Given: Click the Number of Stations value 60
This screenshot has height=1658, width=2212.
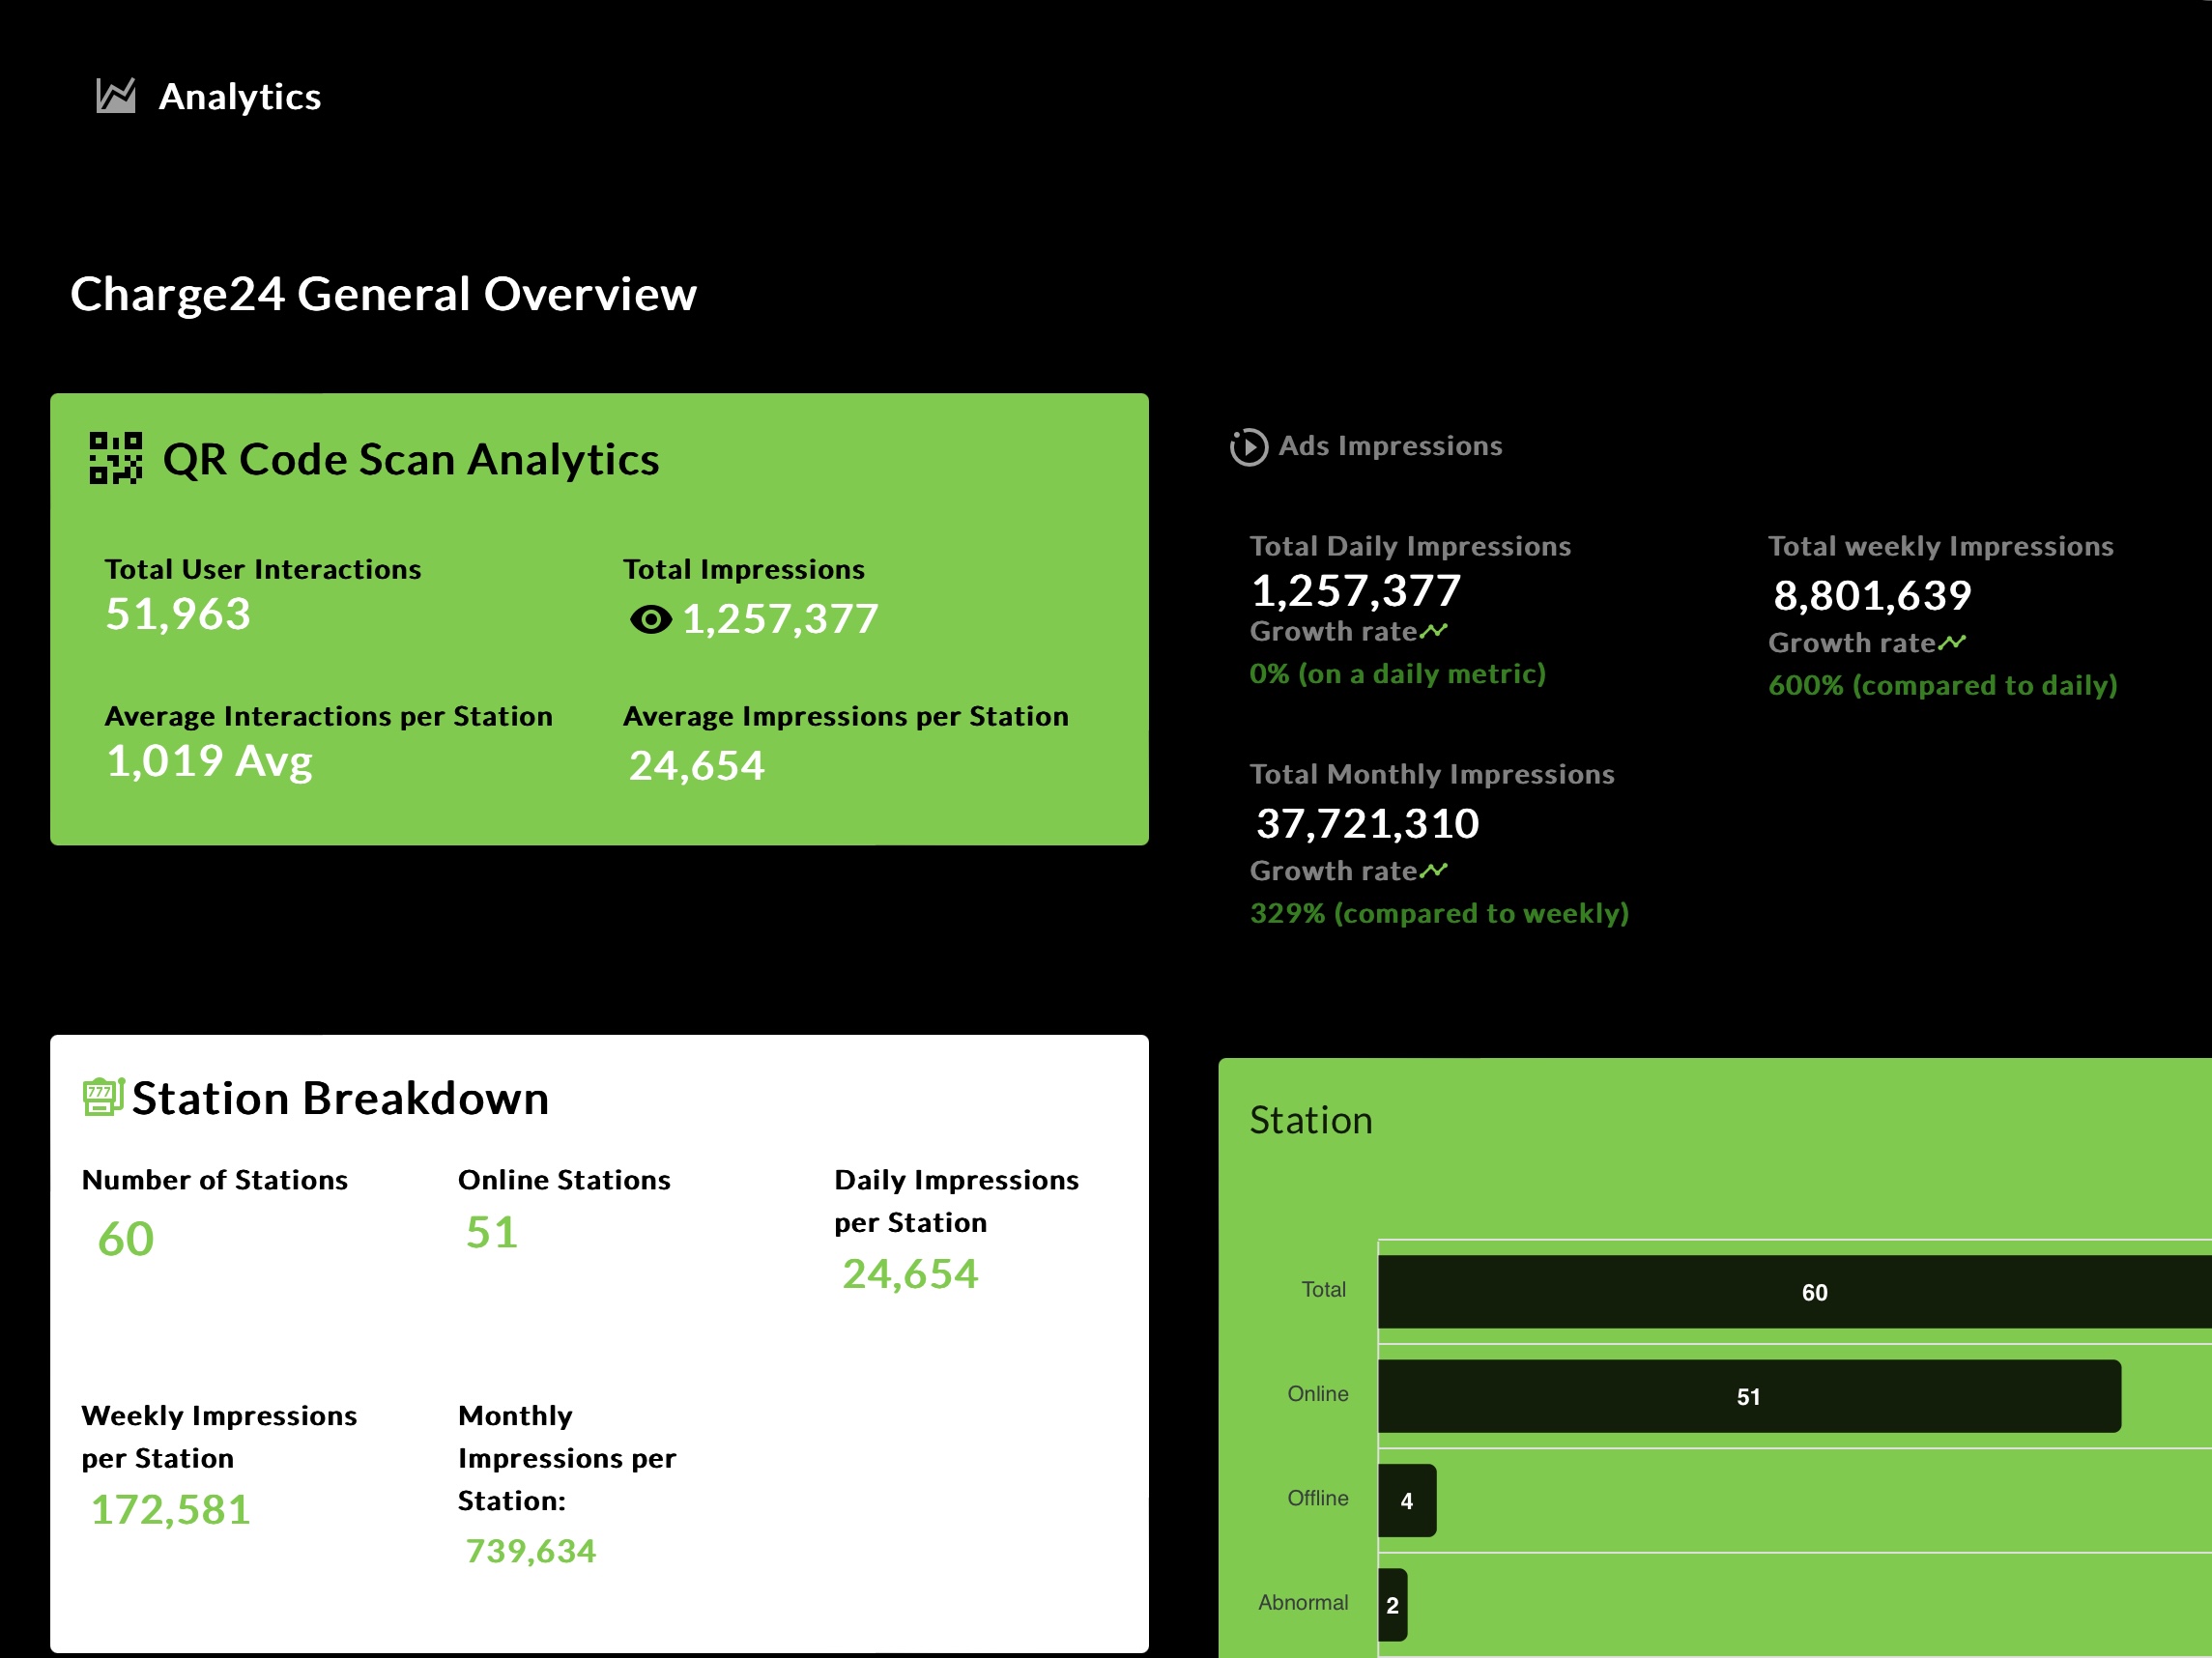Looking at the screenshot, I should pos(126,1238).
